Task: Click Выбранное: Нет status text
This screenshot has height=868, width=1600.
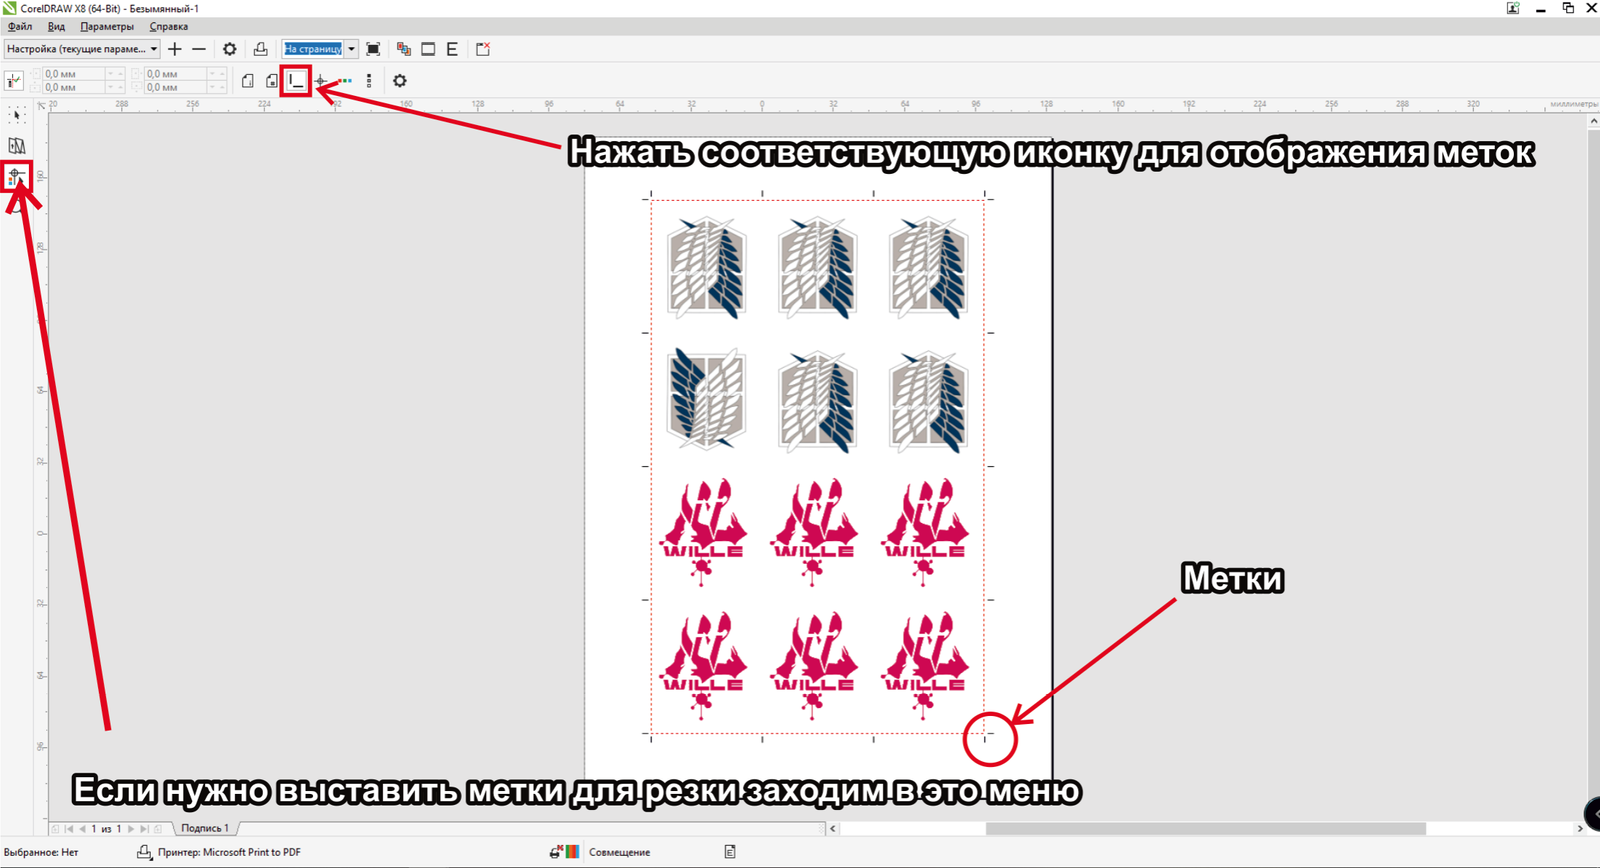Action: tap(41, 853)
